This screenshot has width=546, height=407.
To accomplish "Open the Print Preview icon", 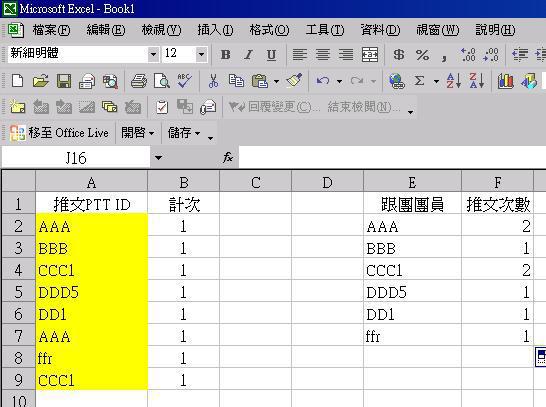I will pos(162,81).
